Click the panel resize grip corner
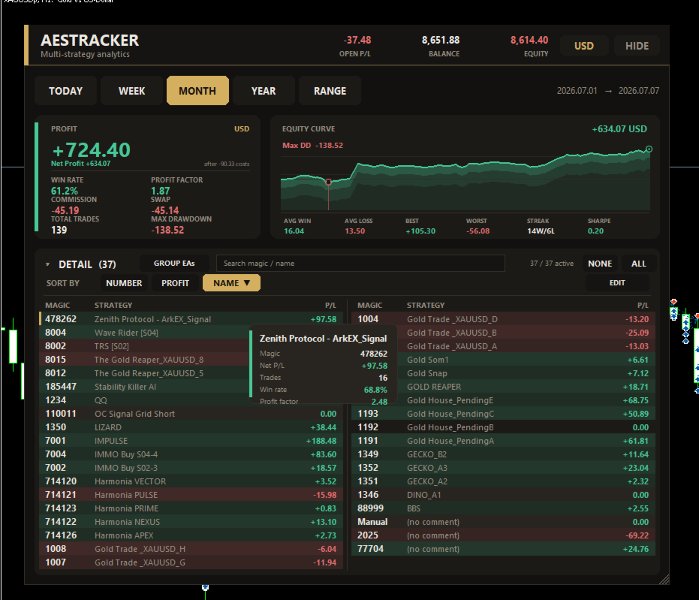Viewport: 699px width, 600px height. 664,579
